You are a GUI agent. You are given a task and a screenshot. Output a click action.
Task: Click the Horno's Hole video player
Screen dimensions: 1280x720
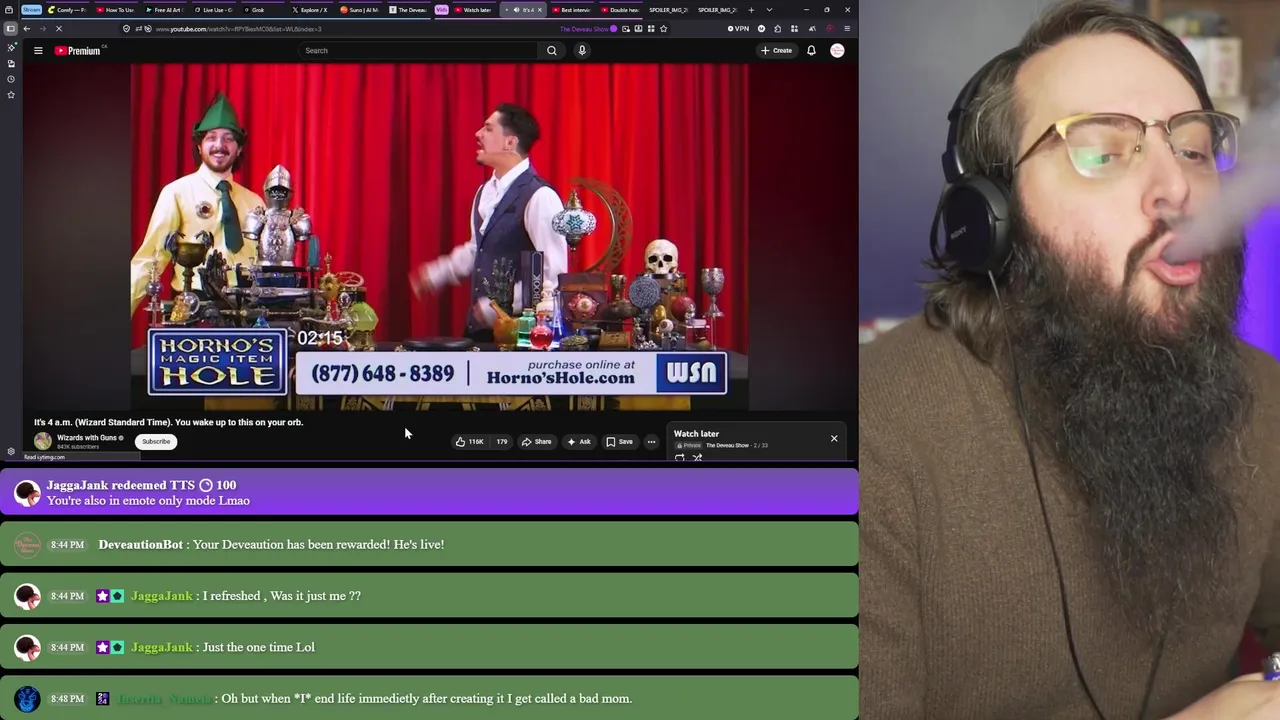point(439,237)
